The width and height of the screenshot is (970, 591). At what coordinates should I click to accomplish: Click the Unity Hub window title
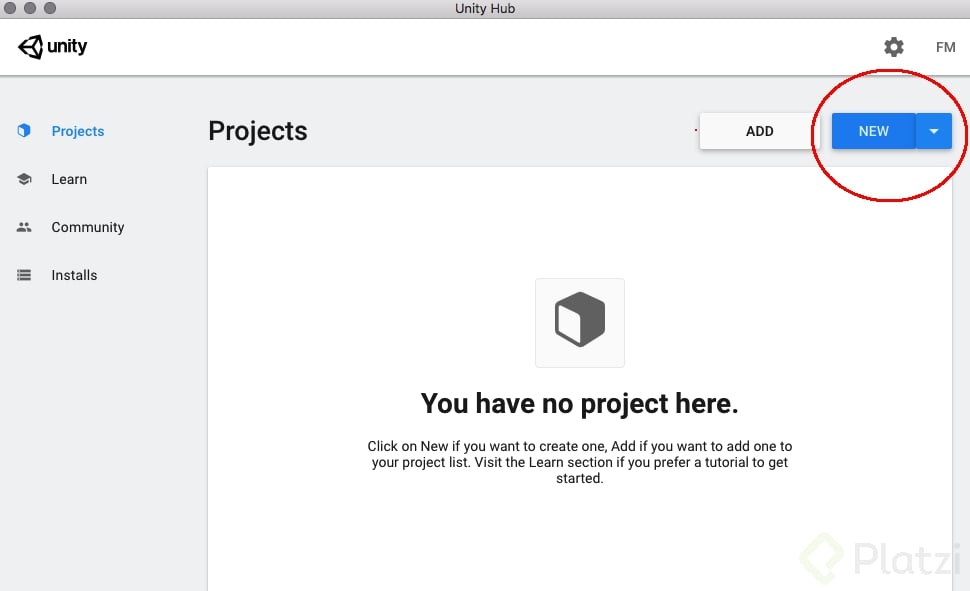(x=485, y=9)
